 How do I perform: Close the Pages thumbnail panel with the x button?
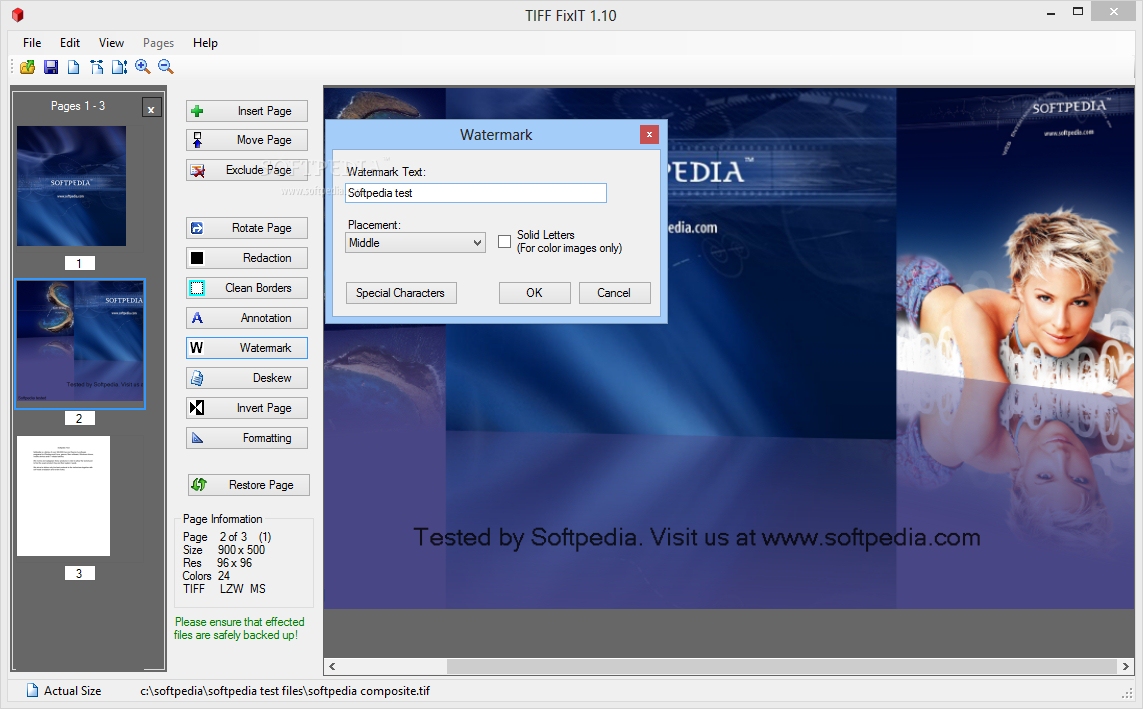[151, 109]
